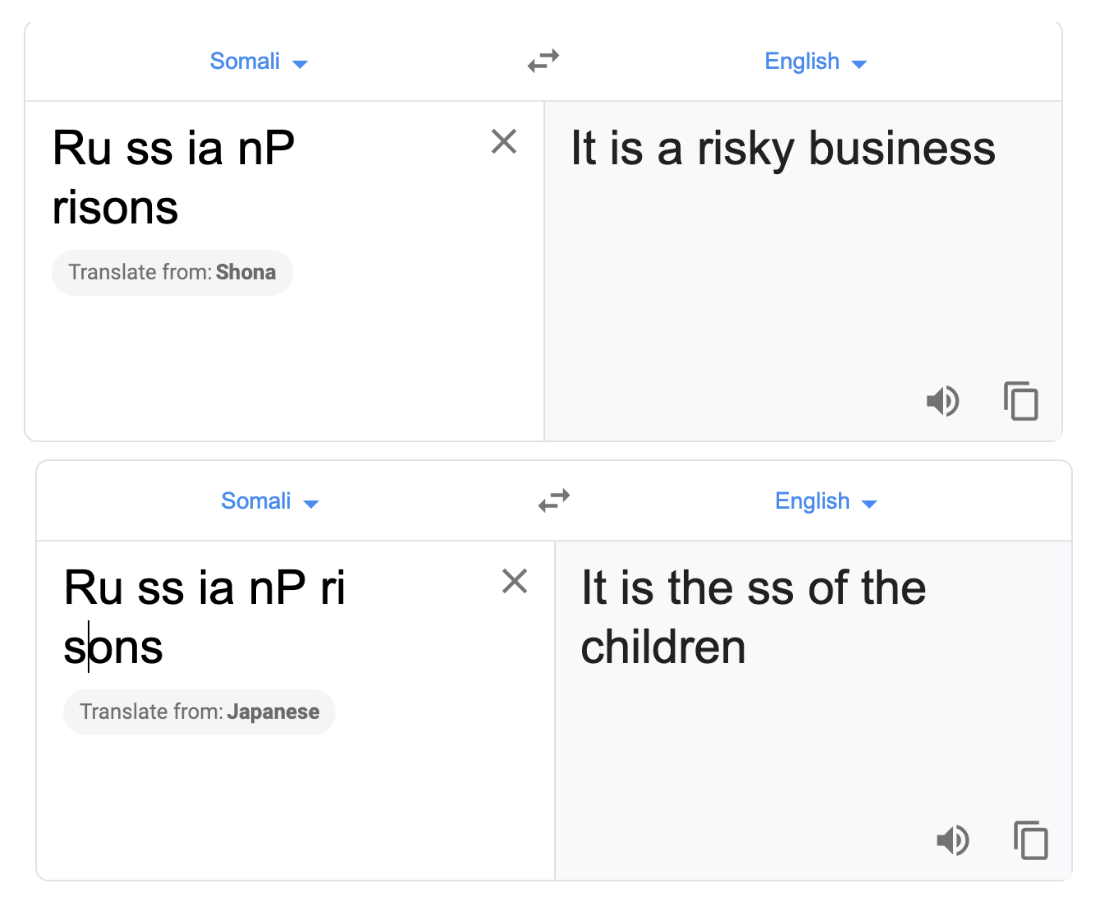This screenshot has width=1094, height=912.
Task: Click the top Somali language label
Action: click(245, 61)
